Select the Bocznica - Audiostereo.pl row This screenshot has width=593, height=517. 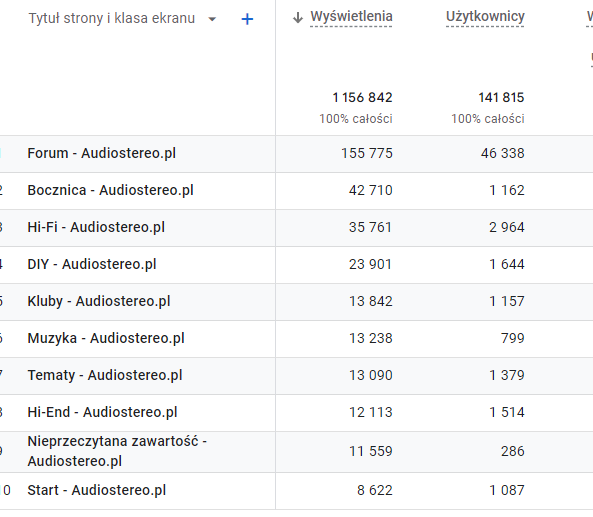pyautogui.click(x=296, y=191)
